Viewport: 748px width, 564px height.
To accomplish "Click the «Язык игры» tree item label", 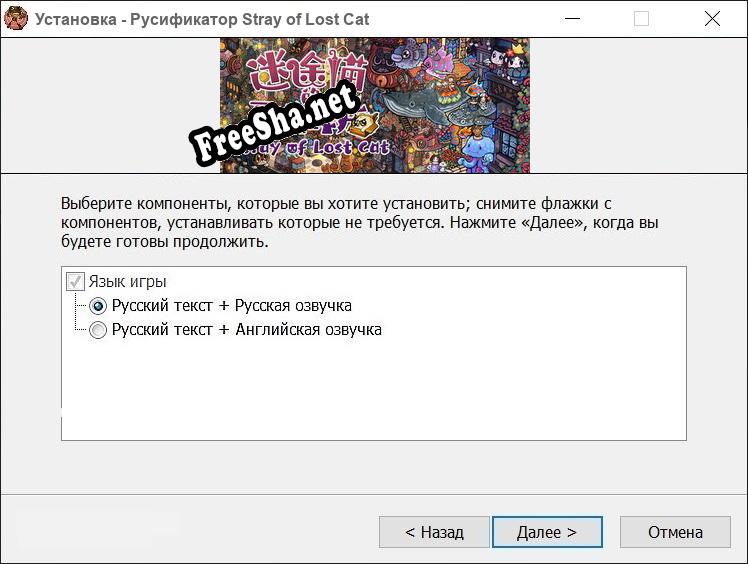I will pos(127,282).
